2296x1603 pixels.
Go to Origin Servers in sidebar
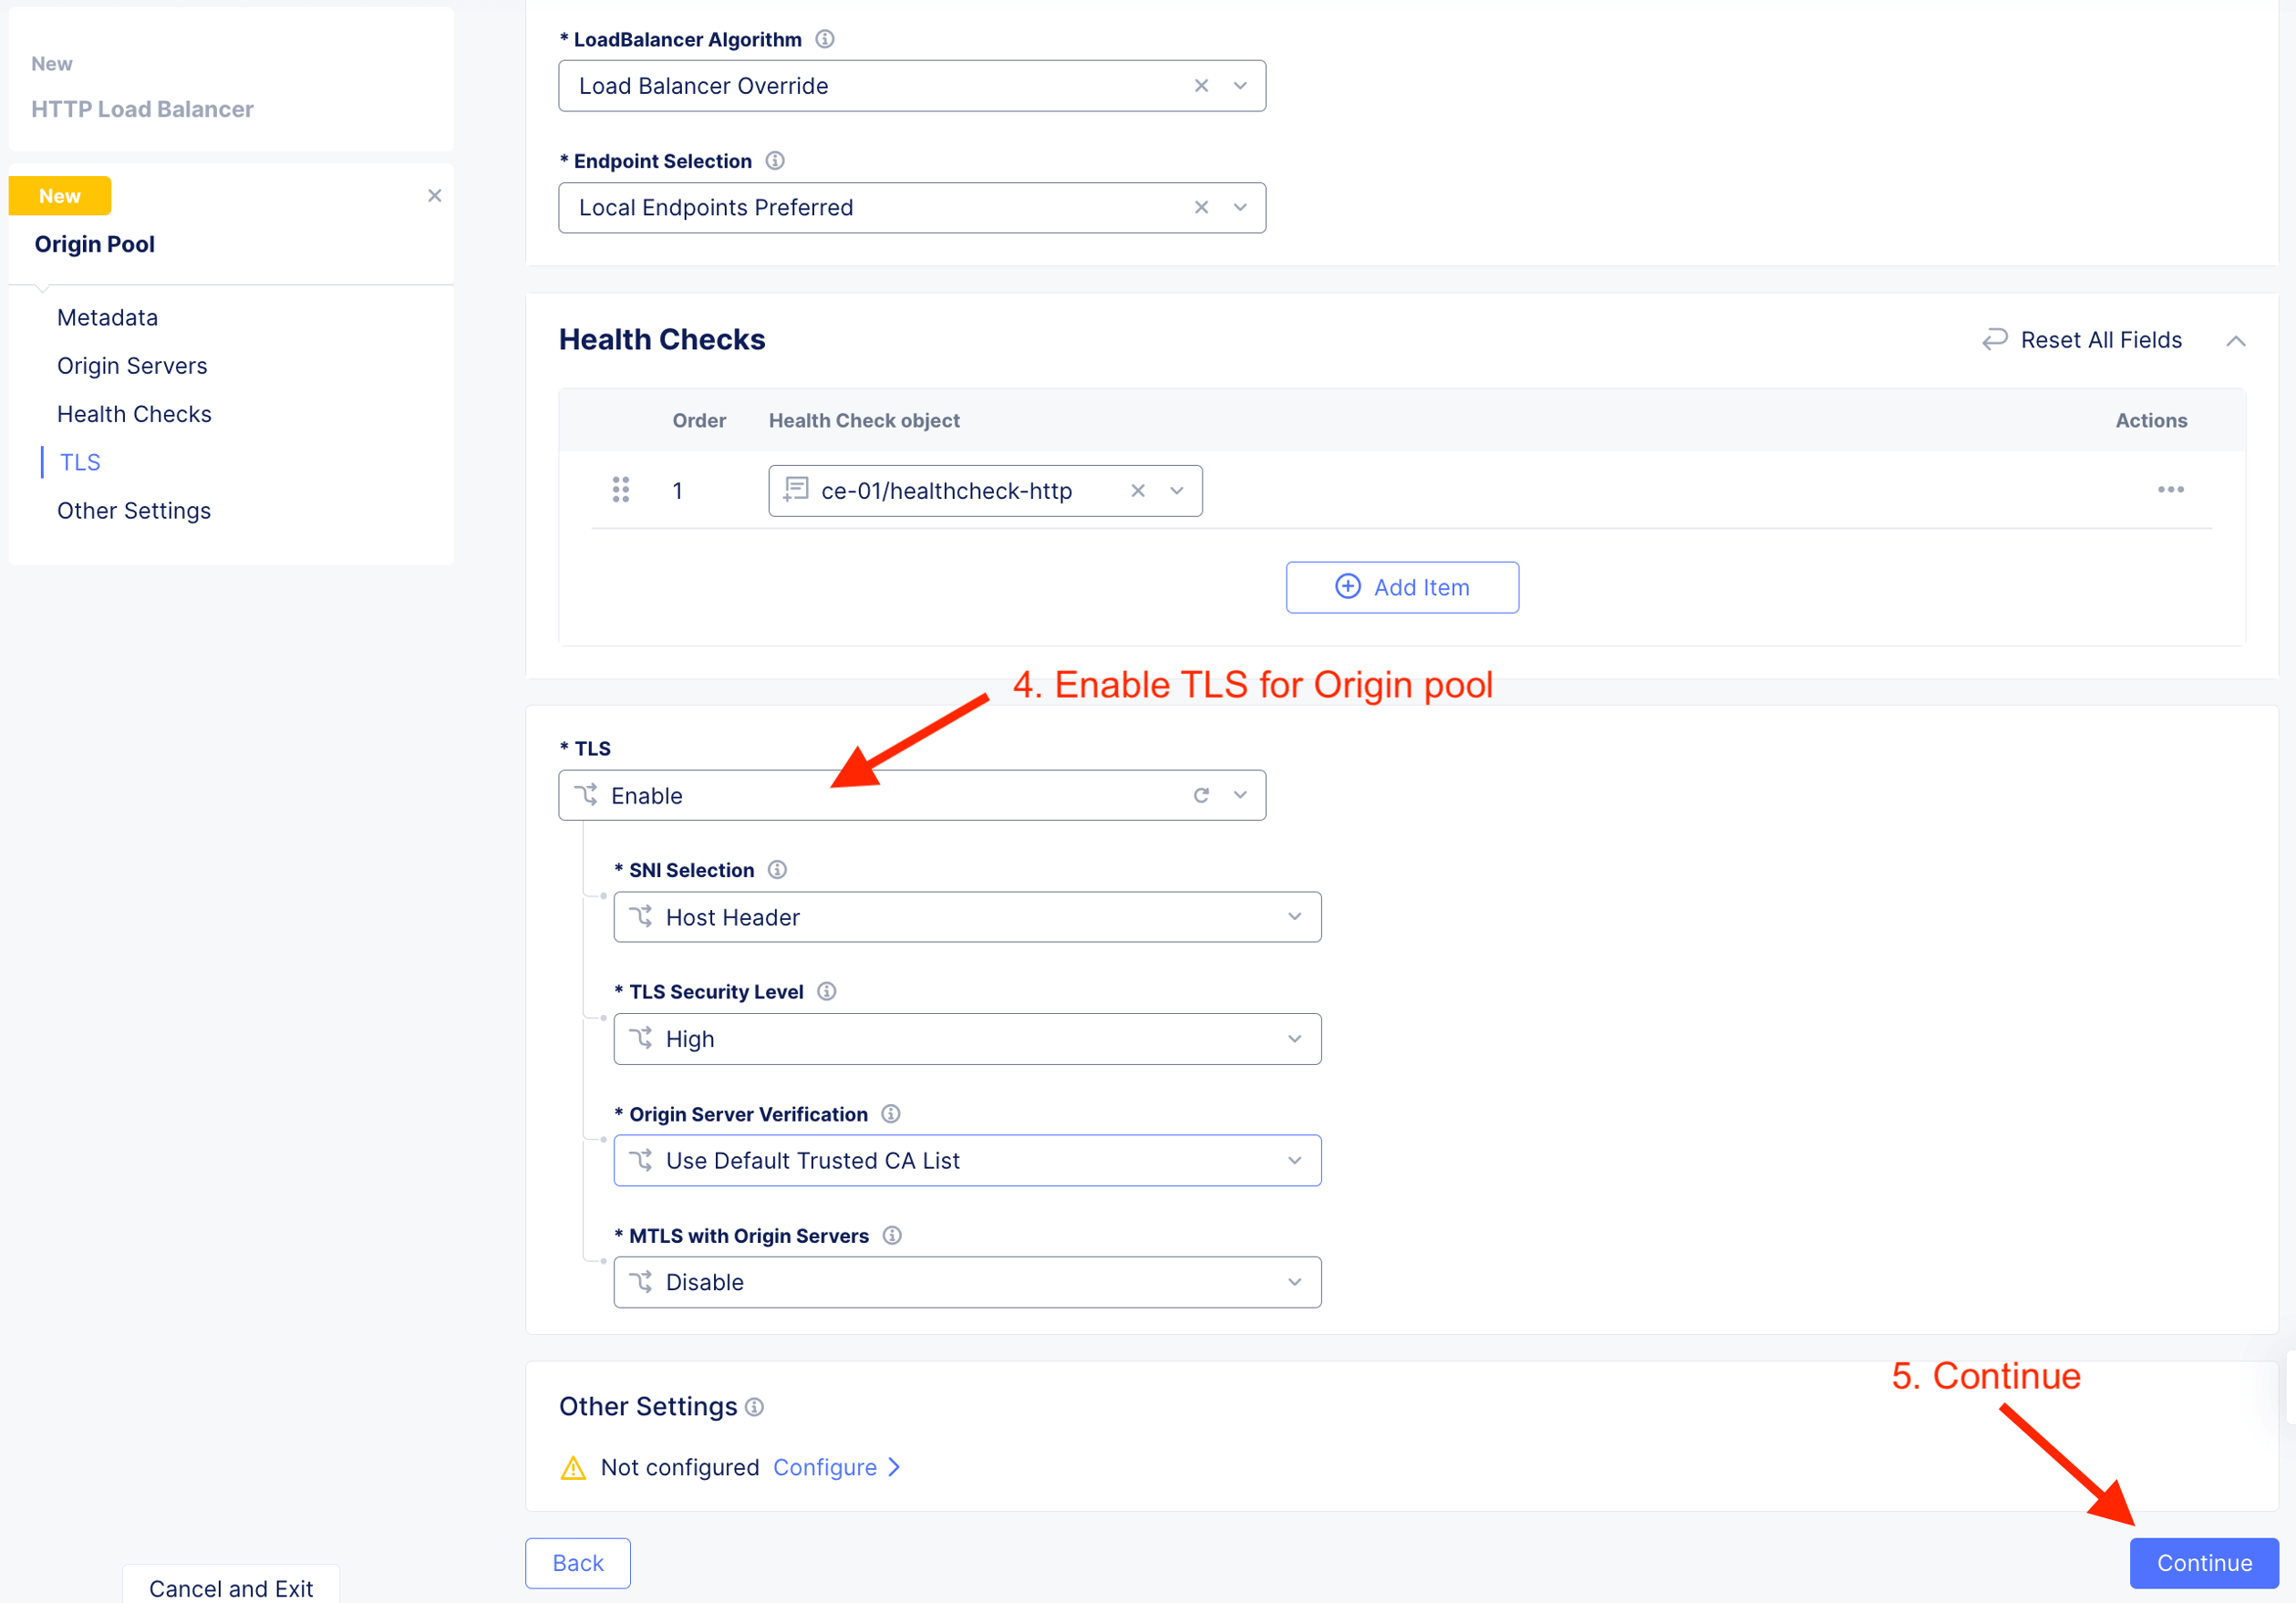point(132,366)
